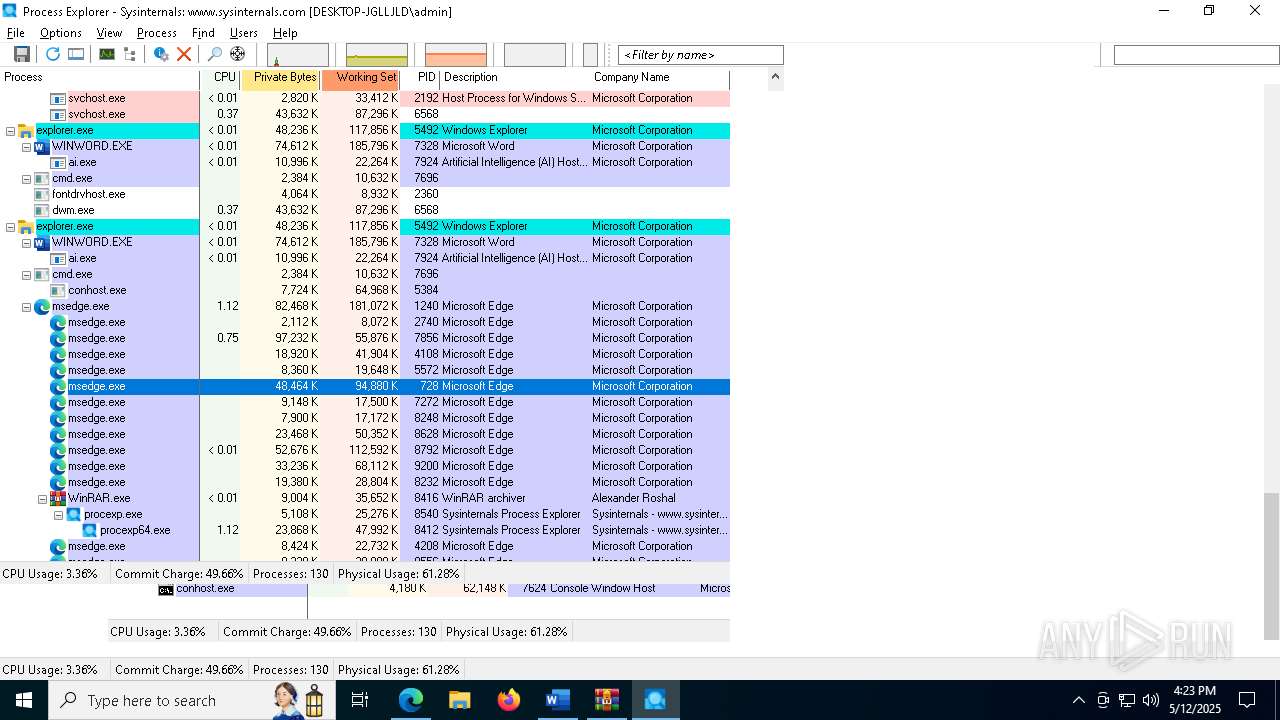Collapse cmd.exe node directly above fontdrvhost.exe
1280x720 pixels.
click(26, 178)
